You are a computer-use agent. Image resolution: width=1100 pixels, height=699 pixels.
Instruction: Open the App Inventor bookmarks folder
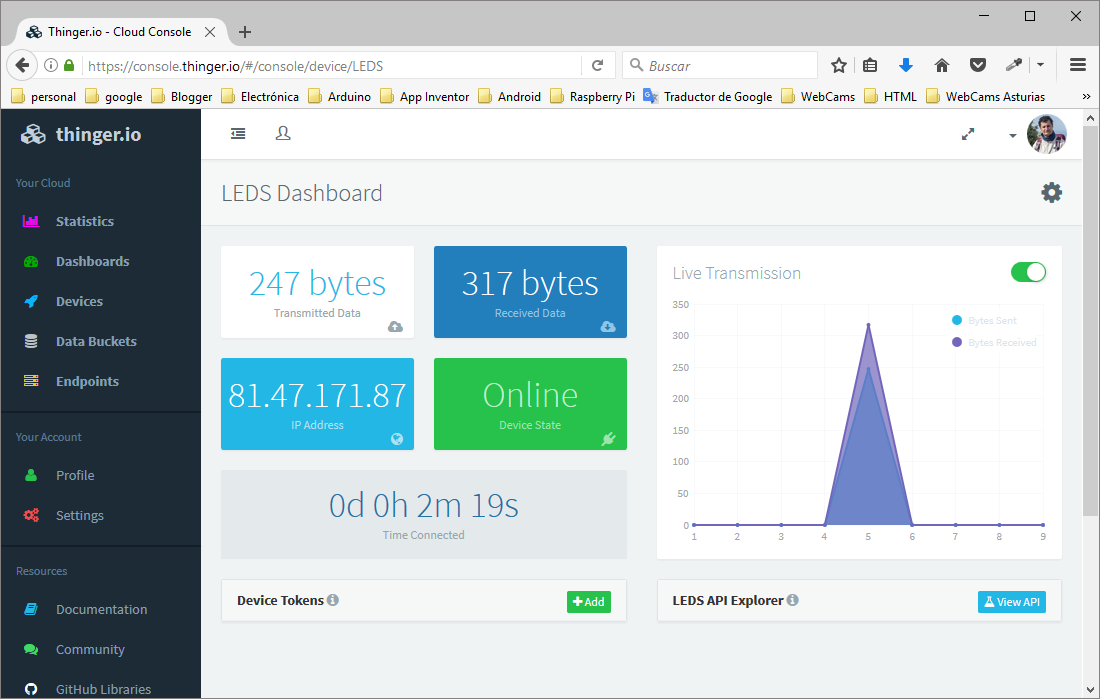pyautogui.click(x=424, y=96)
